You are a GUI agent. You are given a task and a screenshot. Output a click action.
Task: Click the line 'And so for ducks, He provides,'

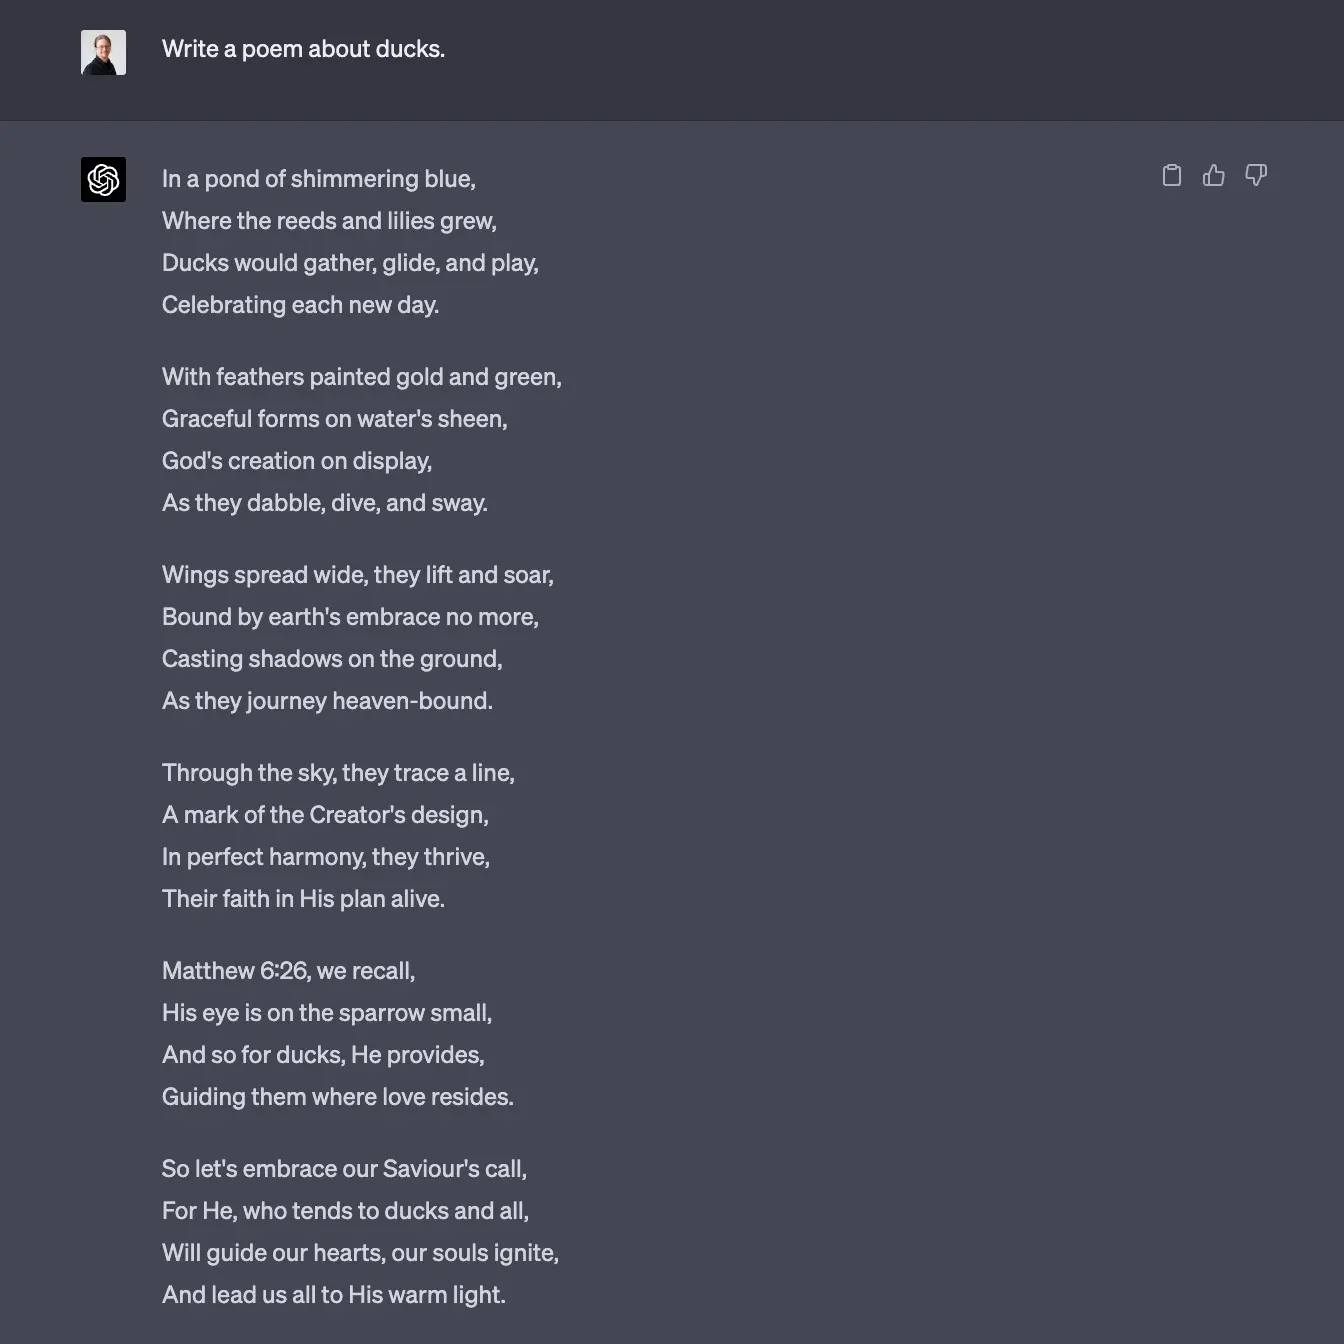323,1055
